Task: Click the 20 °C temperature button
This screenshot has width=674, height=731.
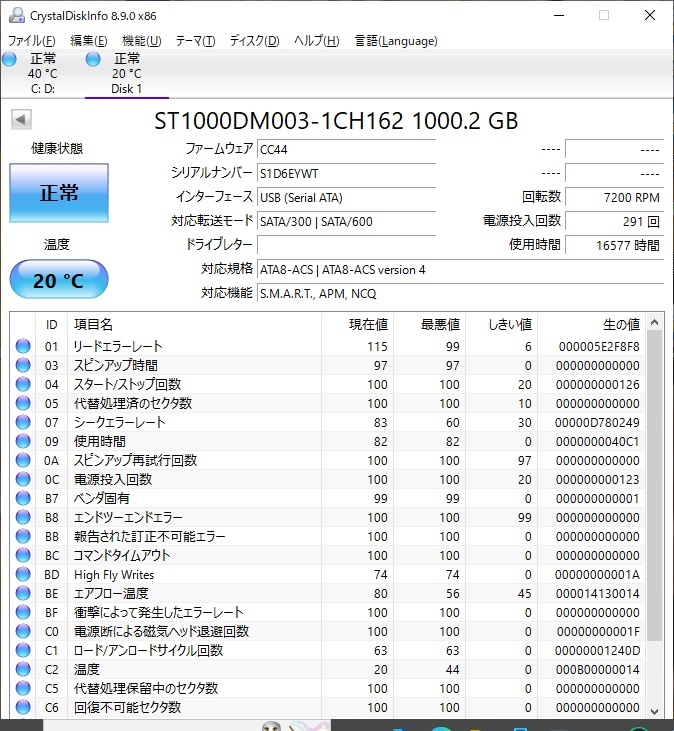Action: pos(59,279)
